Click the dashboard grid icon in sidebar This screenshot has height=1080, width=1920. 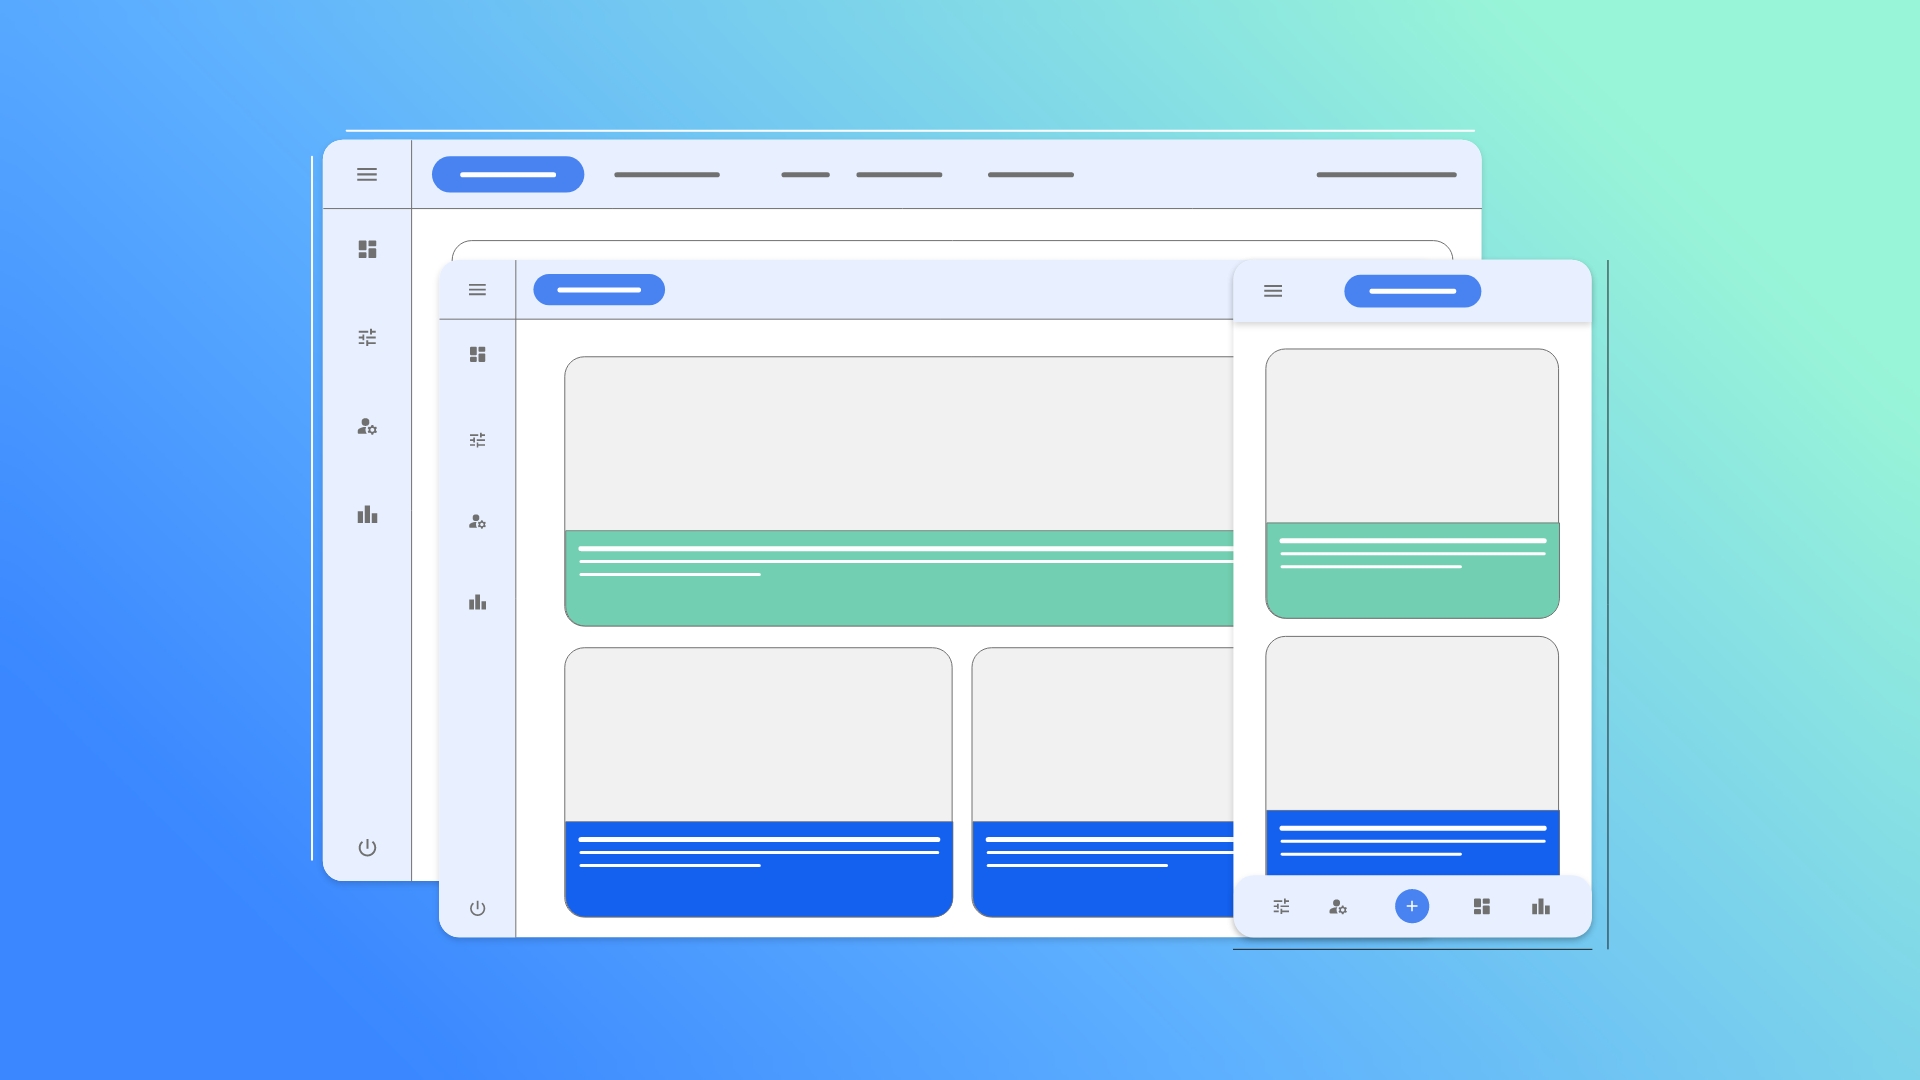(x=368, y=248)
